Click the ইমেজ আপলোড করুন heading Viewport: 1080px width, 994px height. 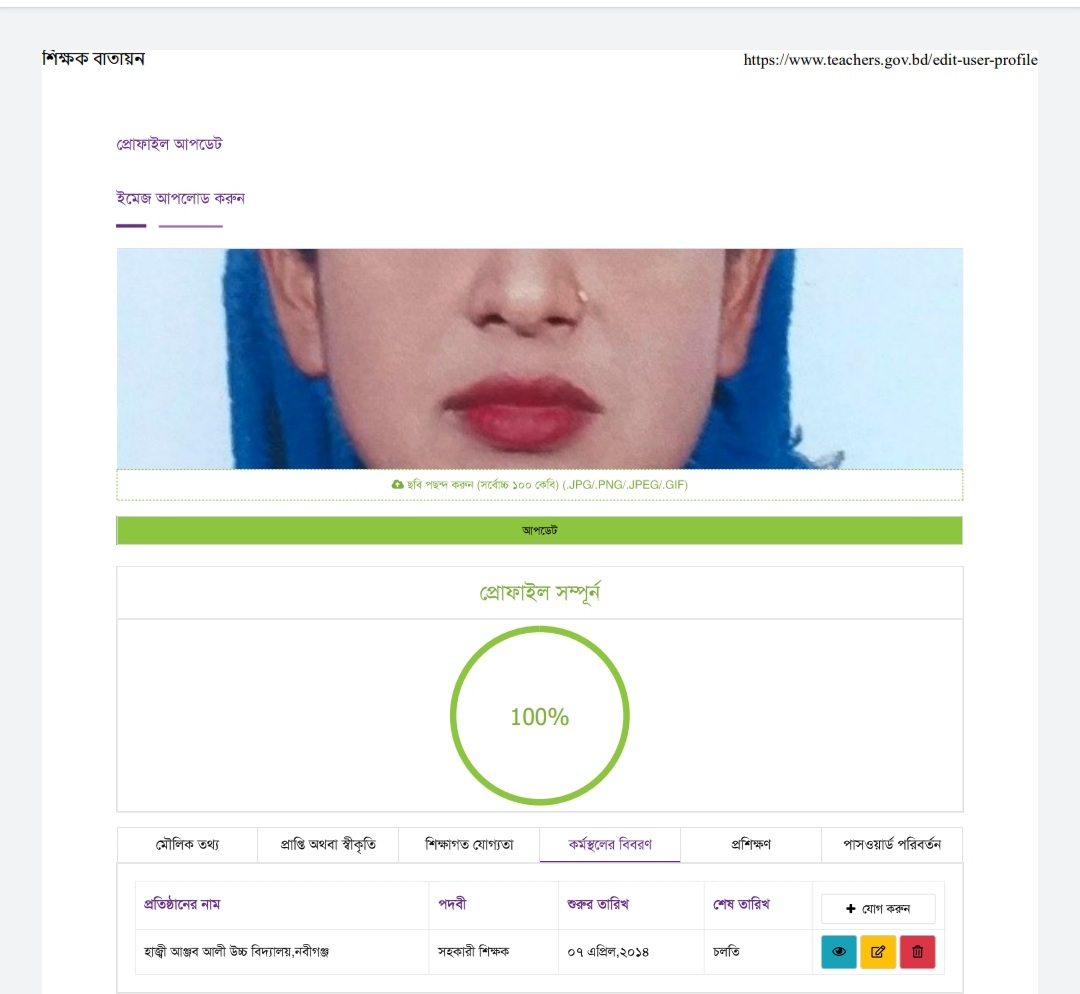point(180,198)
